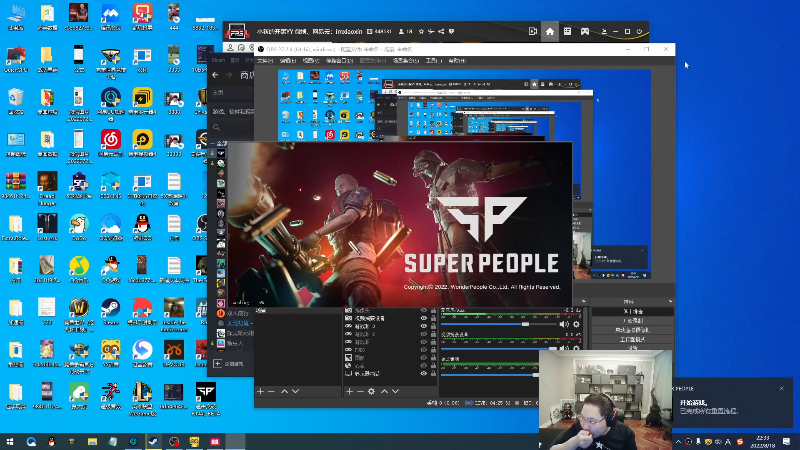The image size is (800, 450).
Task: Open the Recycle Bin desktop icon
Action: (x=16, y=101)
